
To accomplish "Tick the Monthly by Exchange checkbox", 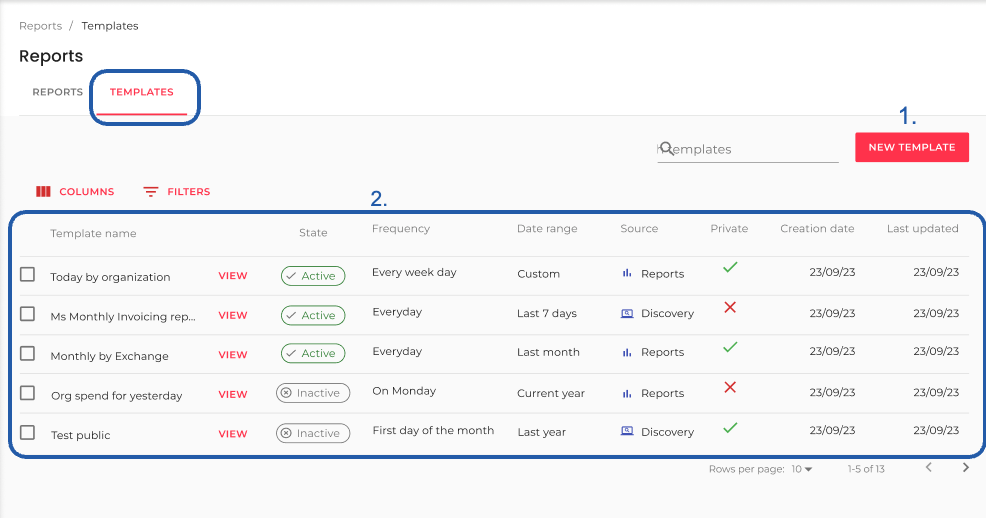I will click(x=28, y=354).
